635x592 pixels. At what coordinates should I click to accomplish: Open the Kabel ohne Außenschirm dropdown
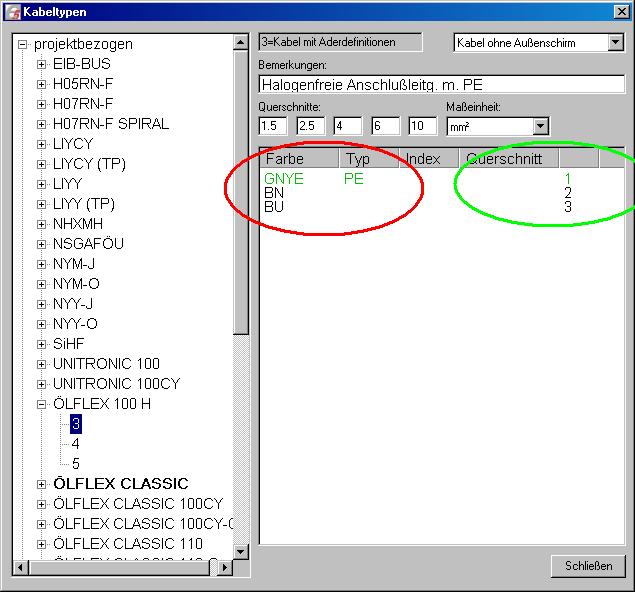coord(616,42)
